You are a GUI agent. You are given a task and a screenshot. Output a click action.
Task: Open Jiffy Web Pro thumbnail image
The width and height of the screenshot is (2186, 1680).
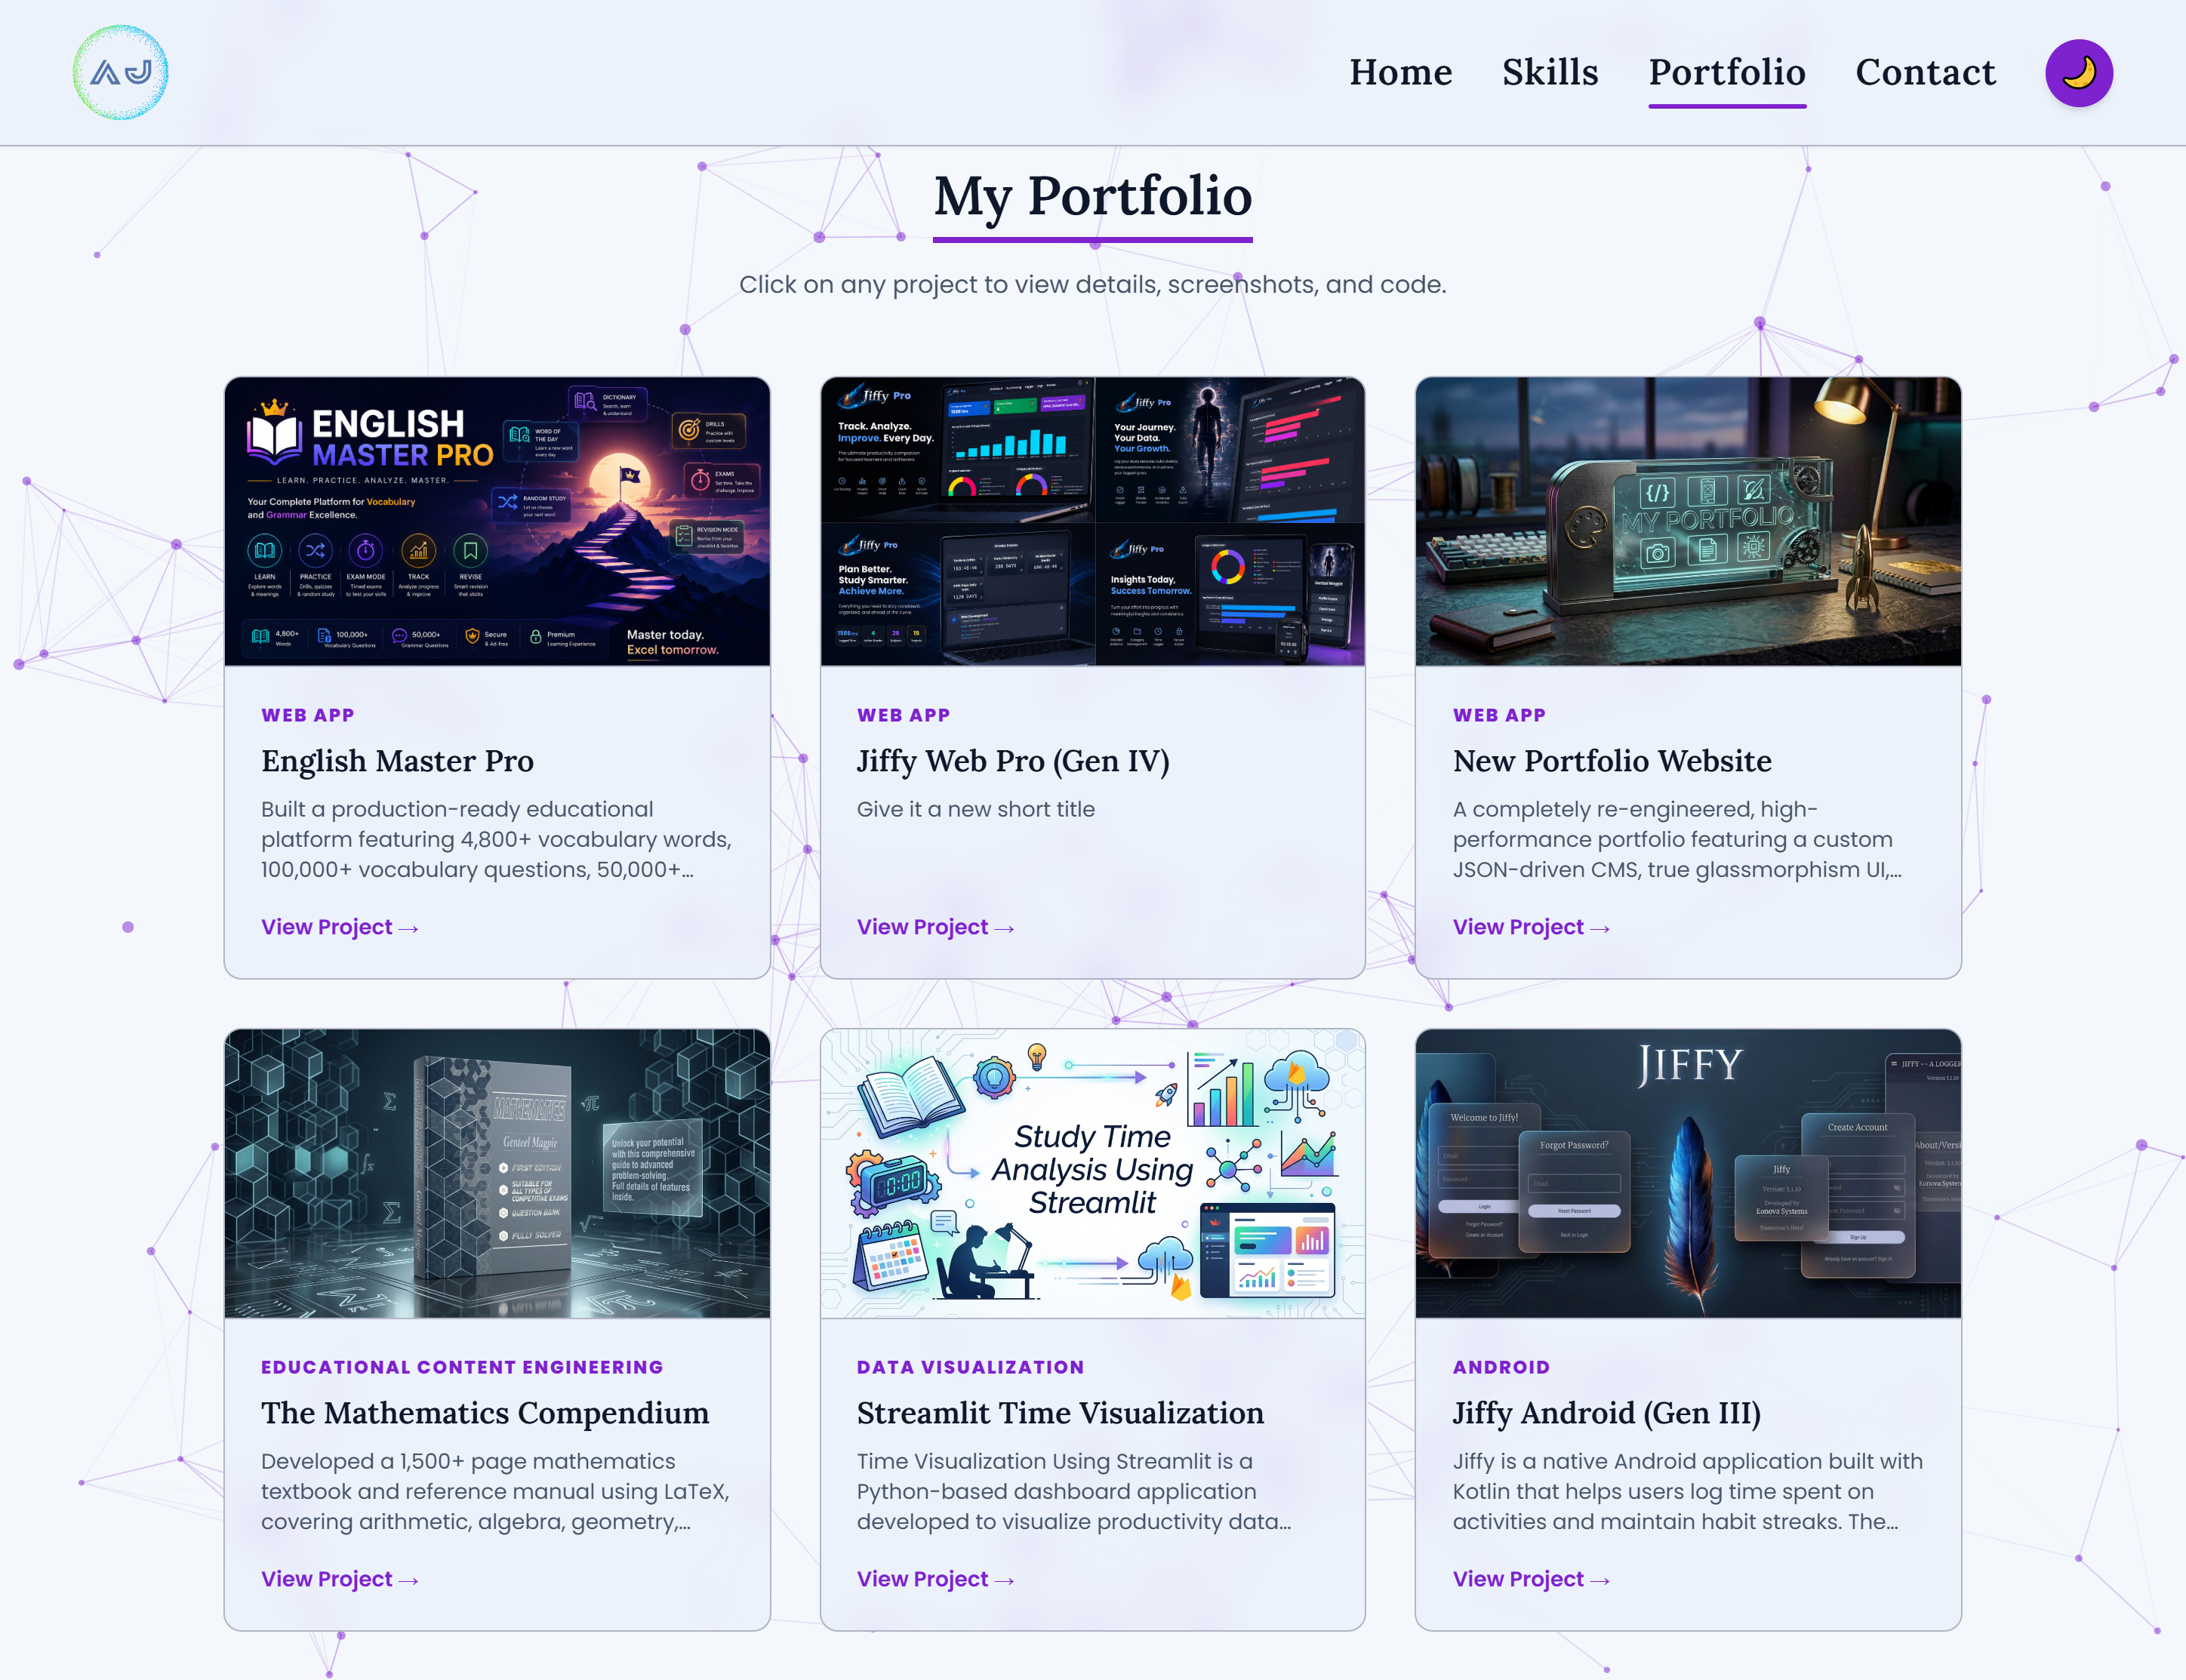pyautogui.click(x=1092, y=521)
